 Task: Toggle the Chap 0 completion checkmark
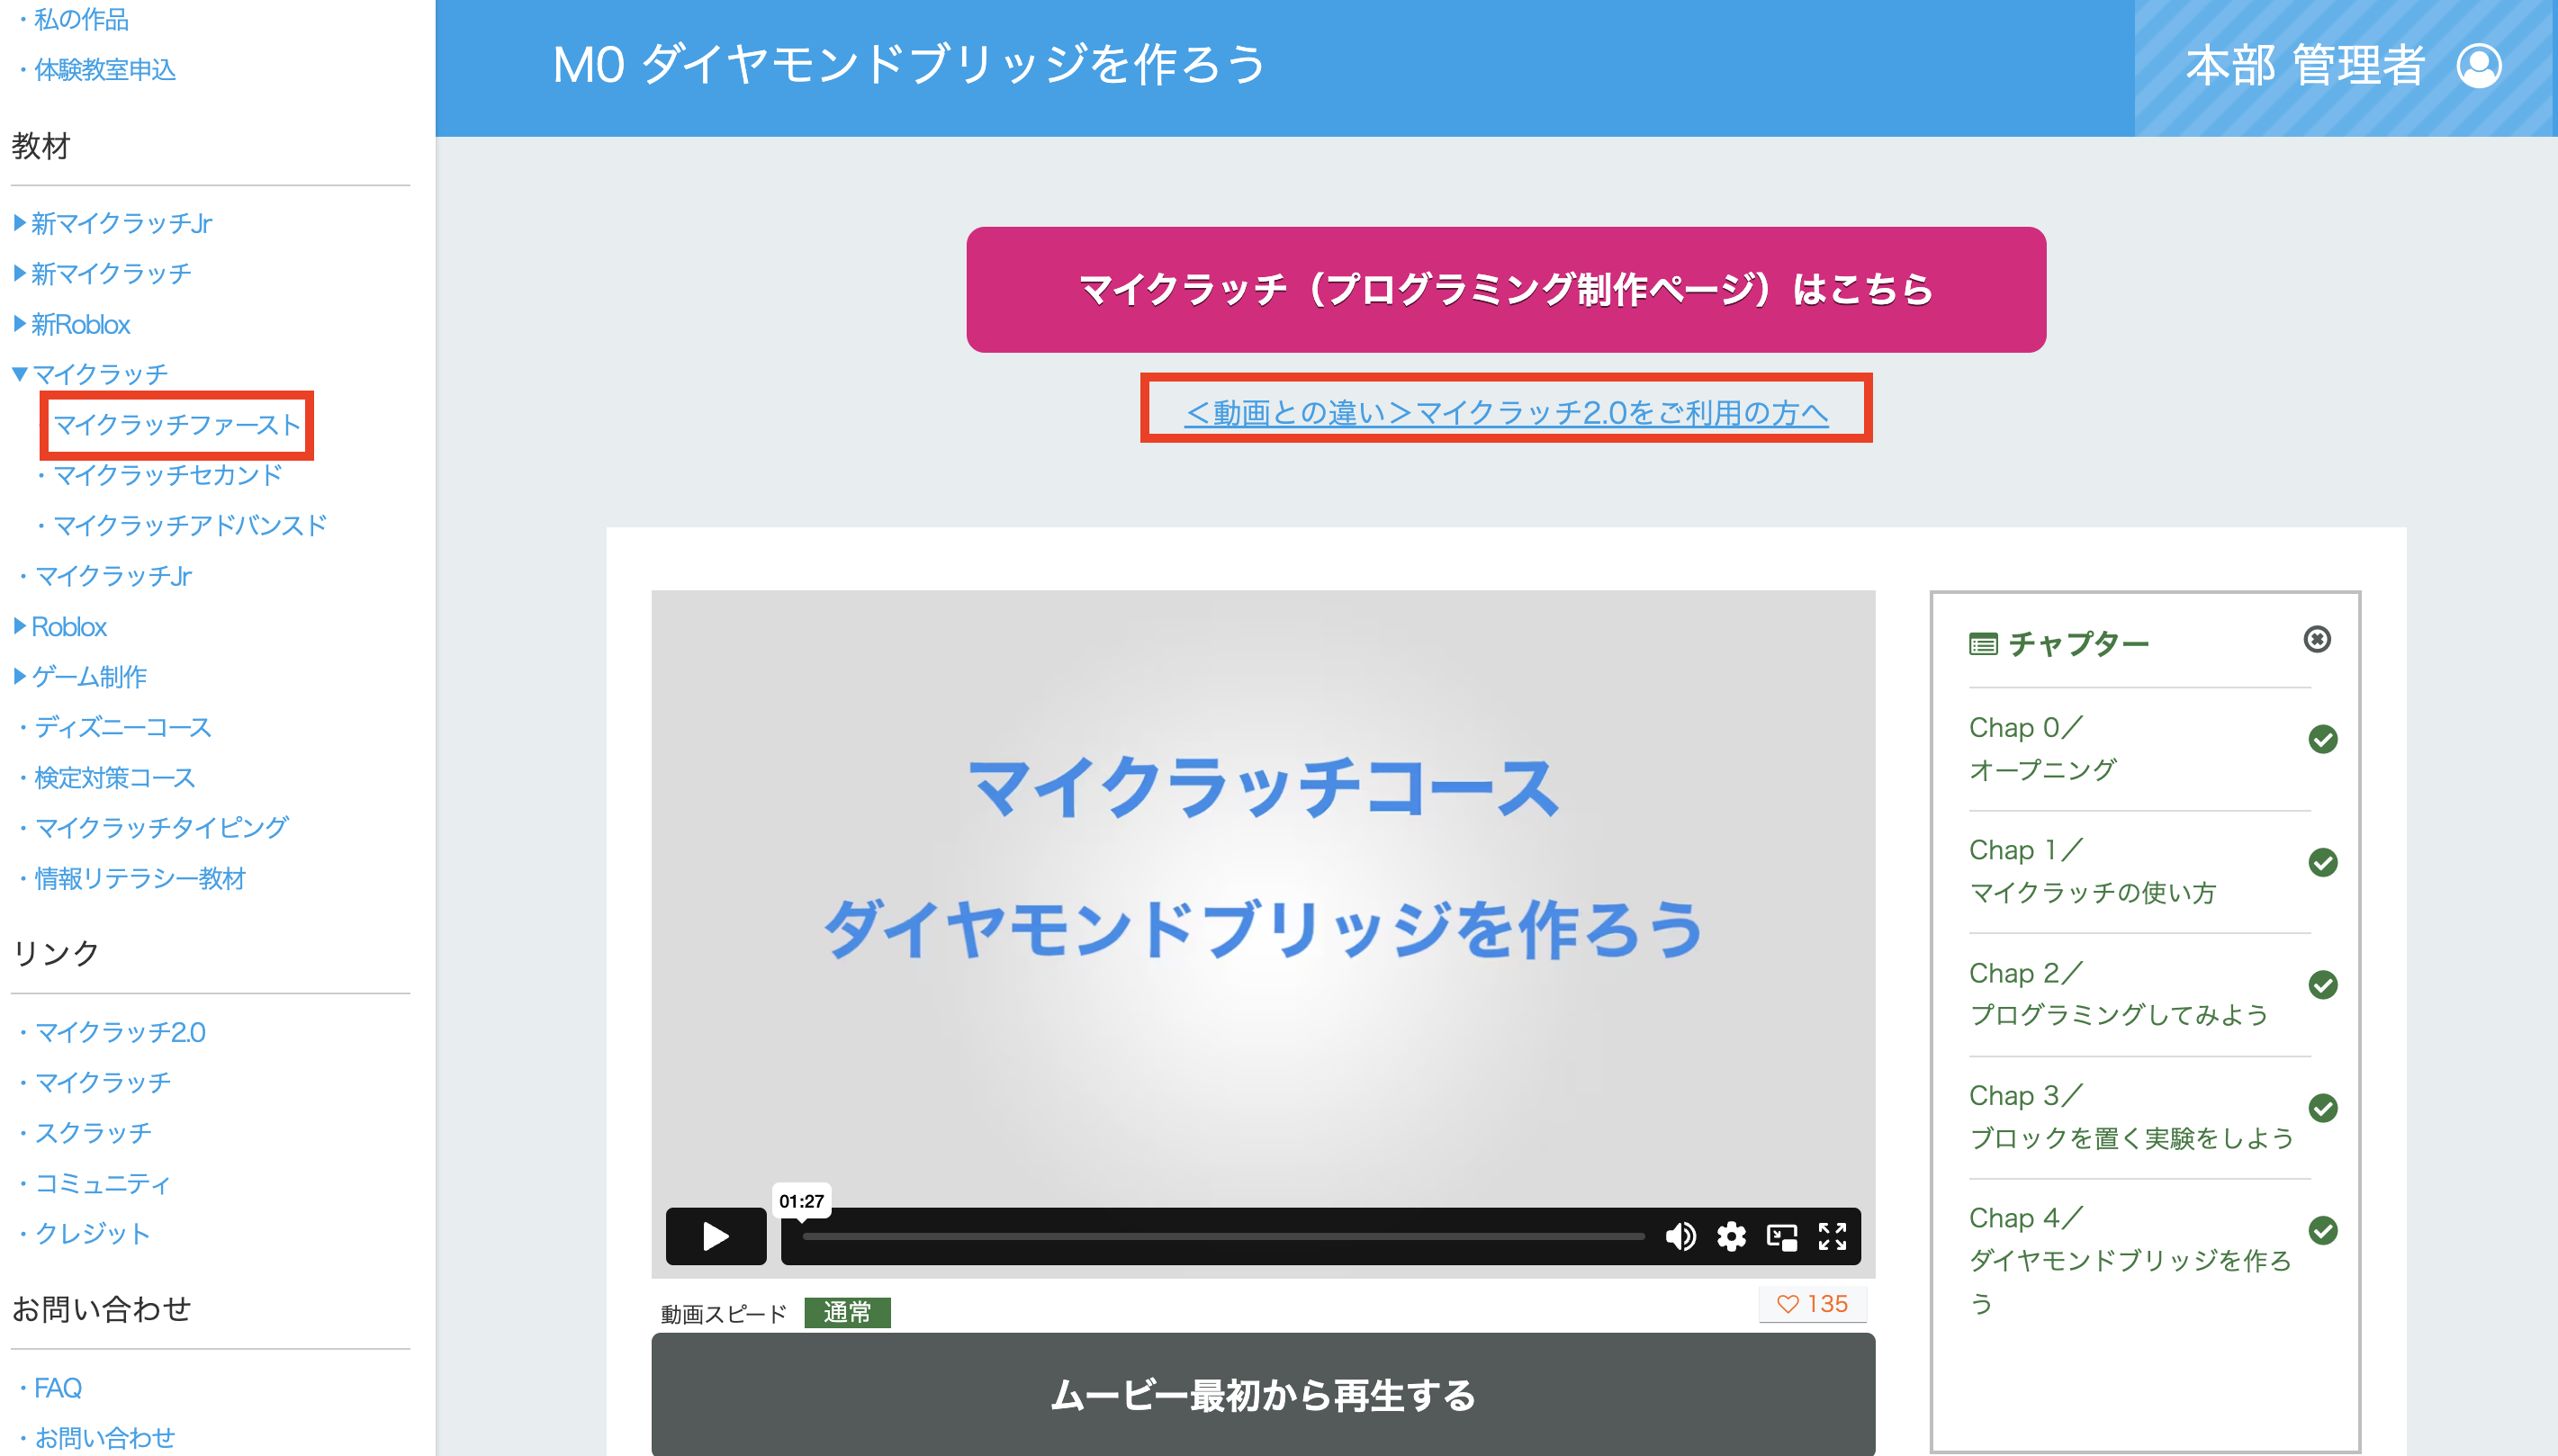click(2323, 739)
